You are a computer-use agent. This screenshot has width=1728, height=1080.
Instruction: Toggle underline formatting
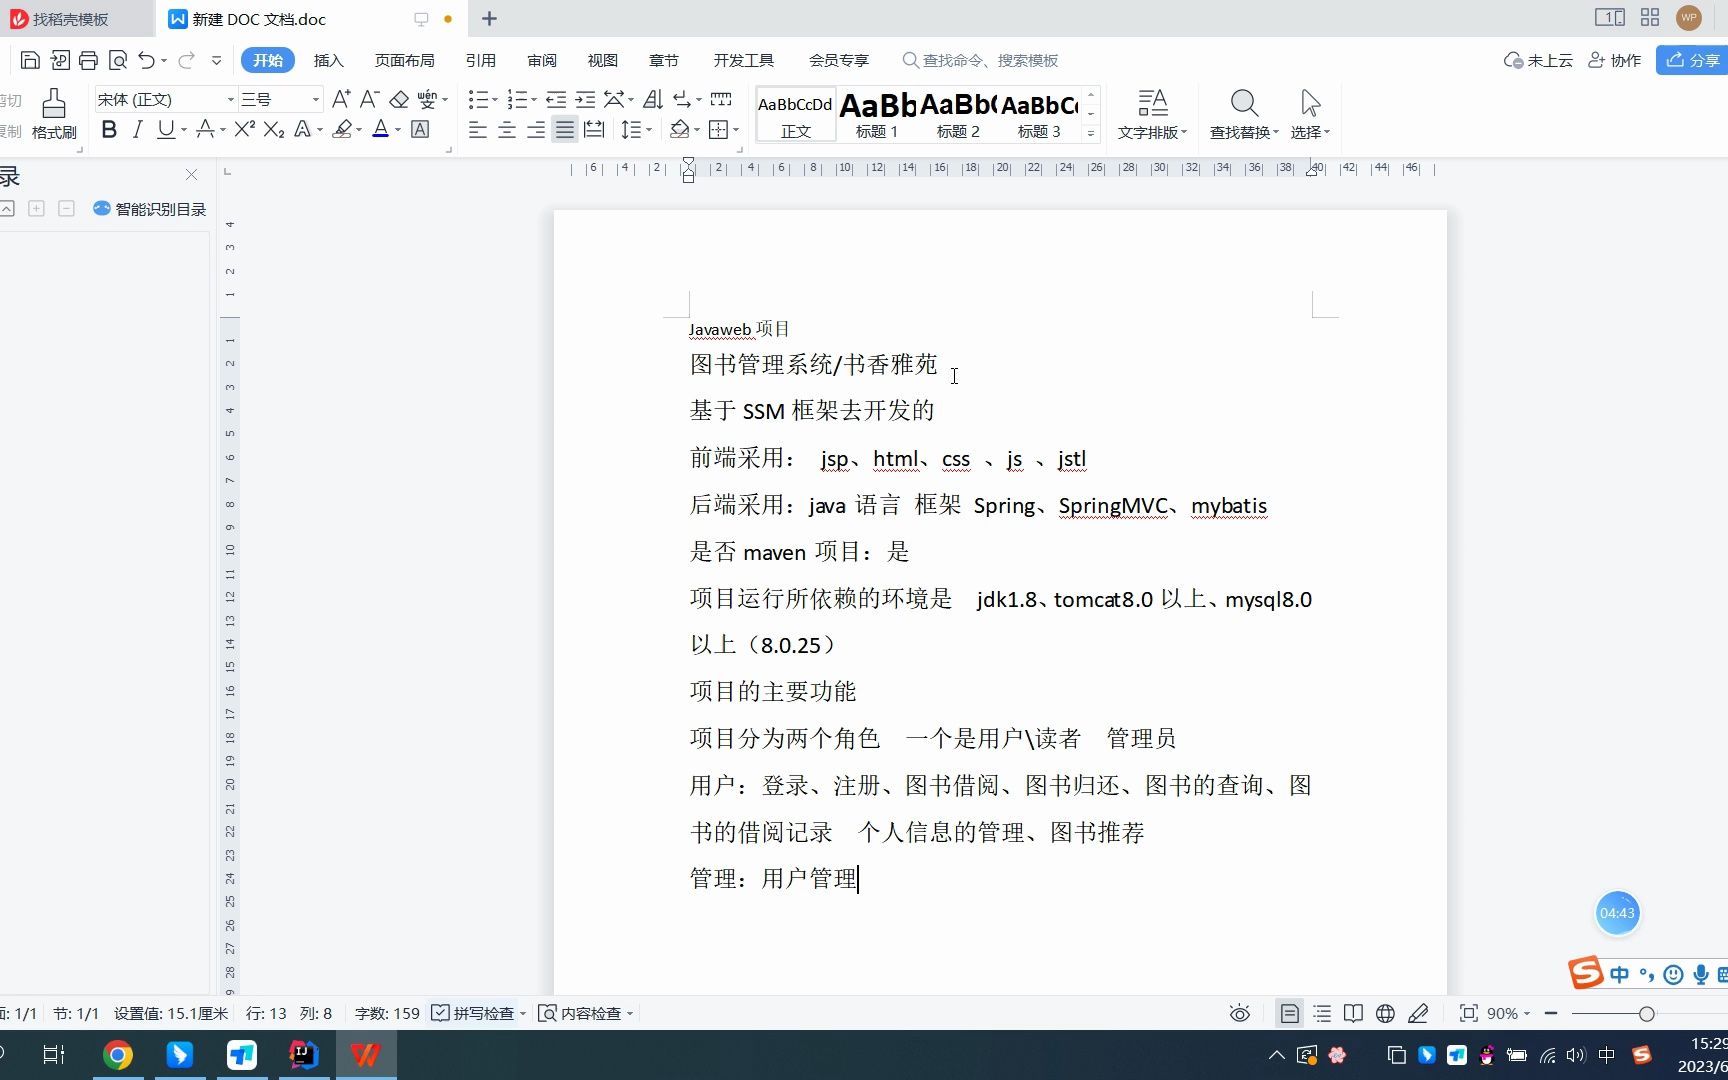click(165, 129)
